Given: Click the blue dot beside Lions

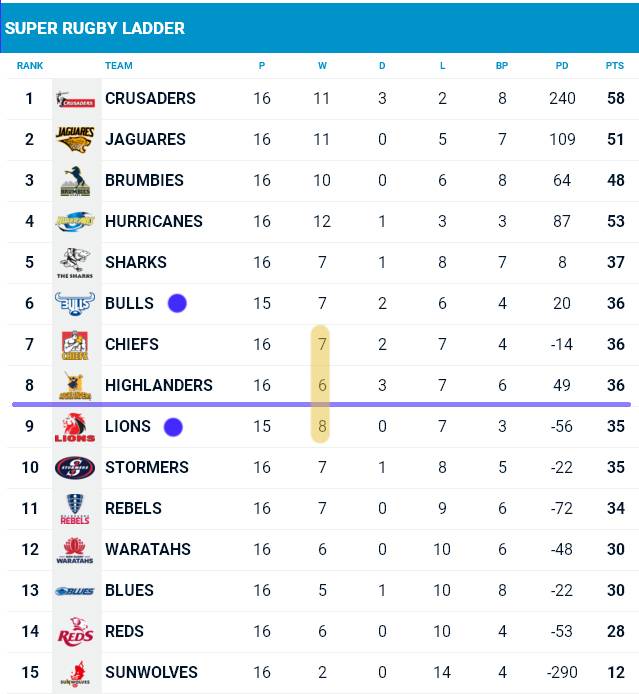Looking at the screenshot, I should [x=173, y=427].
